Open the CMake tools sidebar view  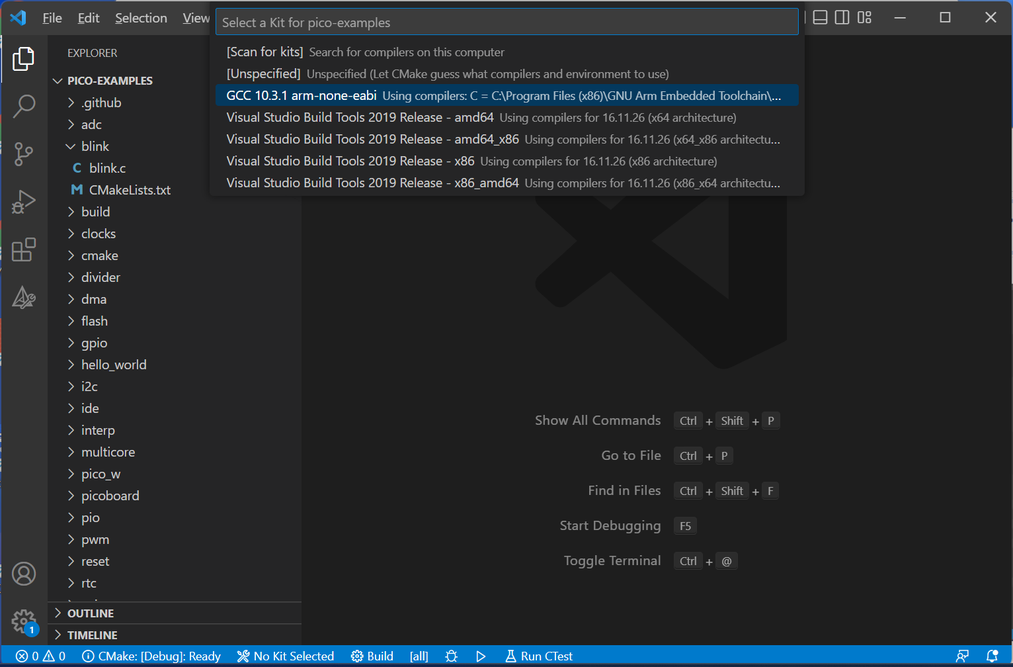(23, 298)
